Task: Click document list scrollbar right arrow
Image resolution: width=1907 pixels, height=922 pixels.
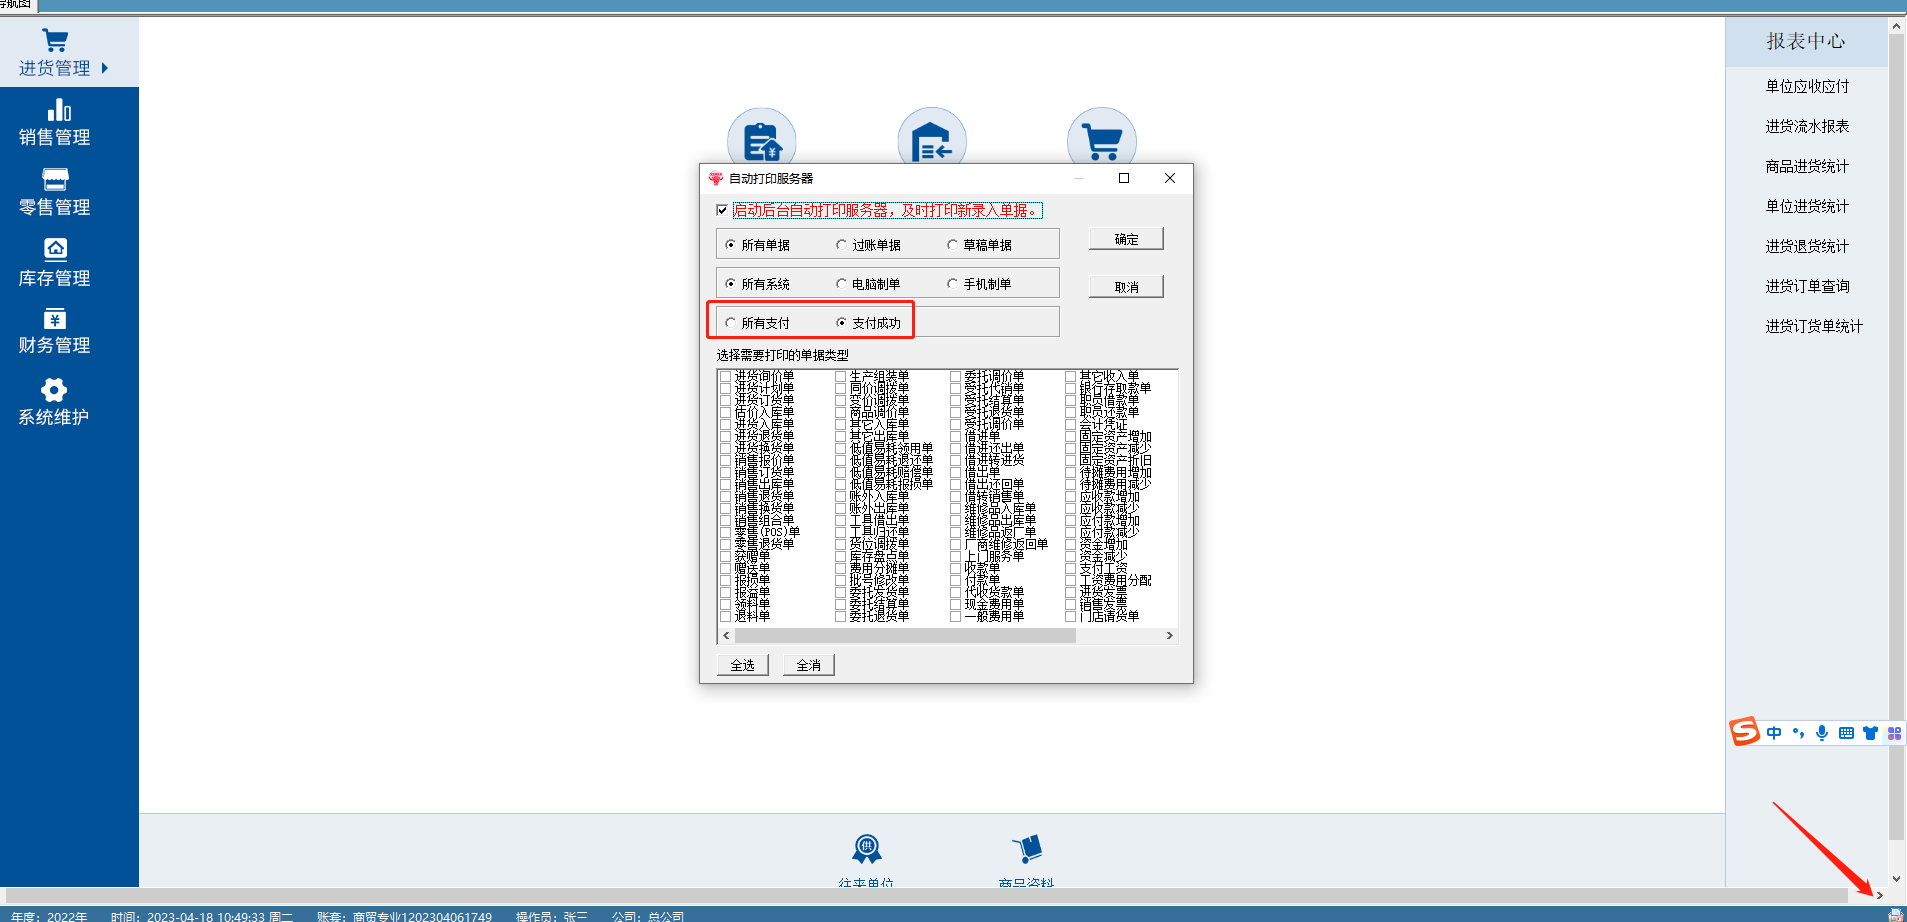Action: coord(1169,636)
